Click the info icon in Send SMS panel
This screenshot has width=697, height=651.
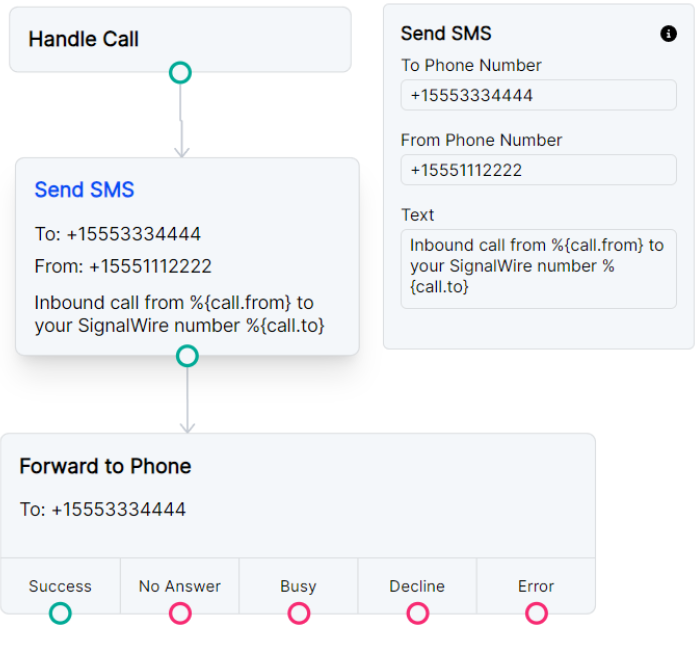pyautogui.click(x=669, y=34)
